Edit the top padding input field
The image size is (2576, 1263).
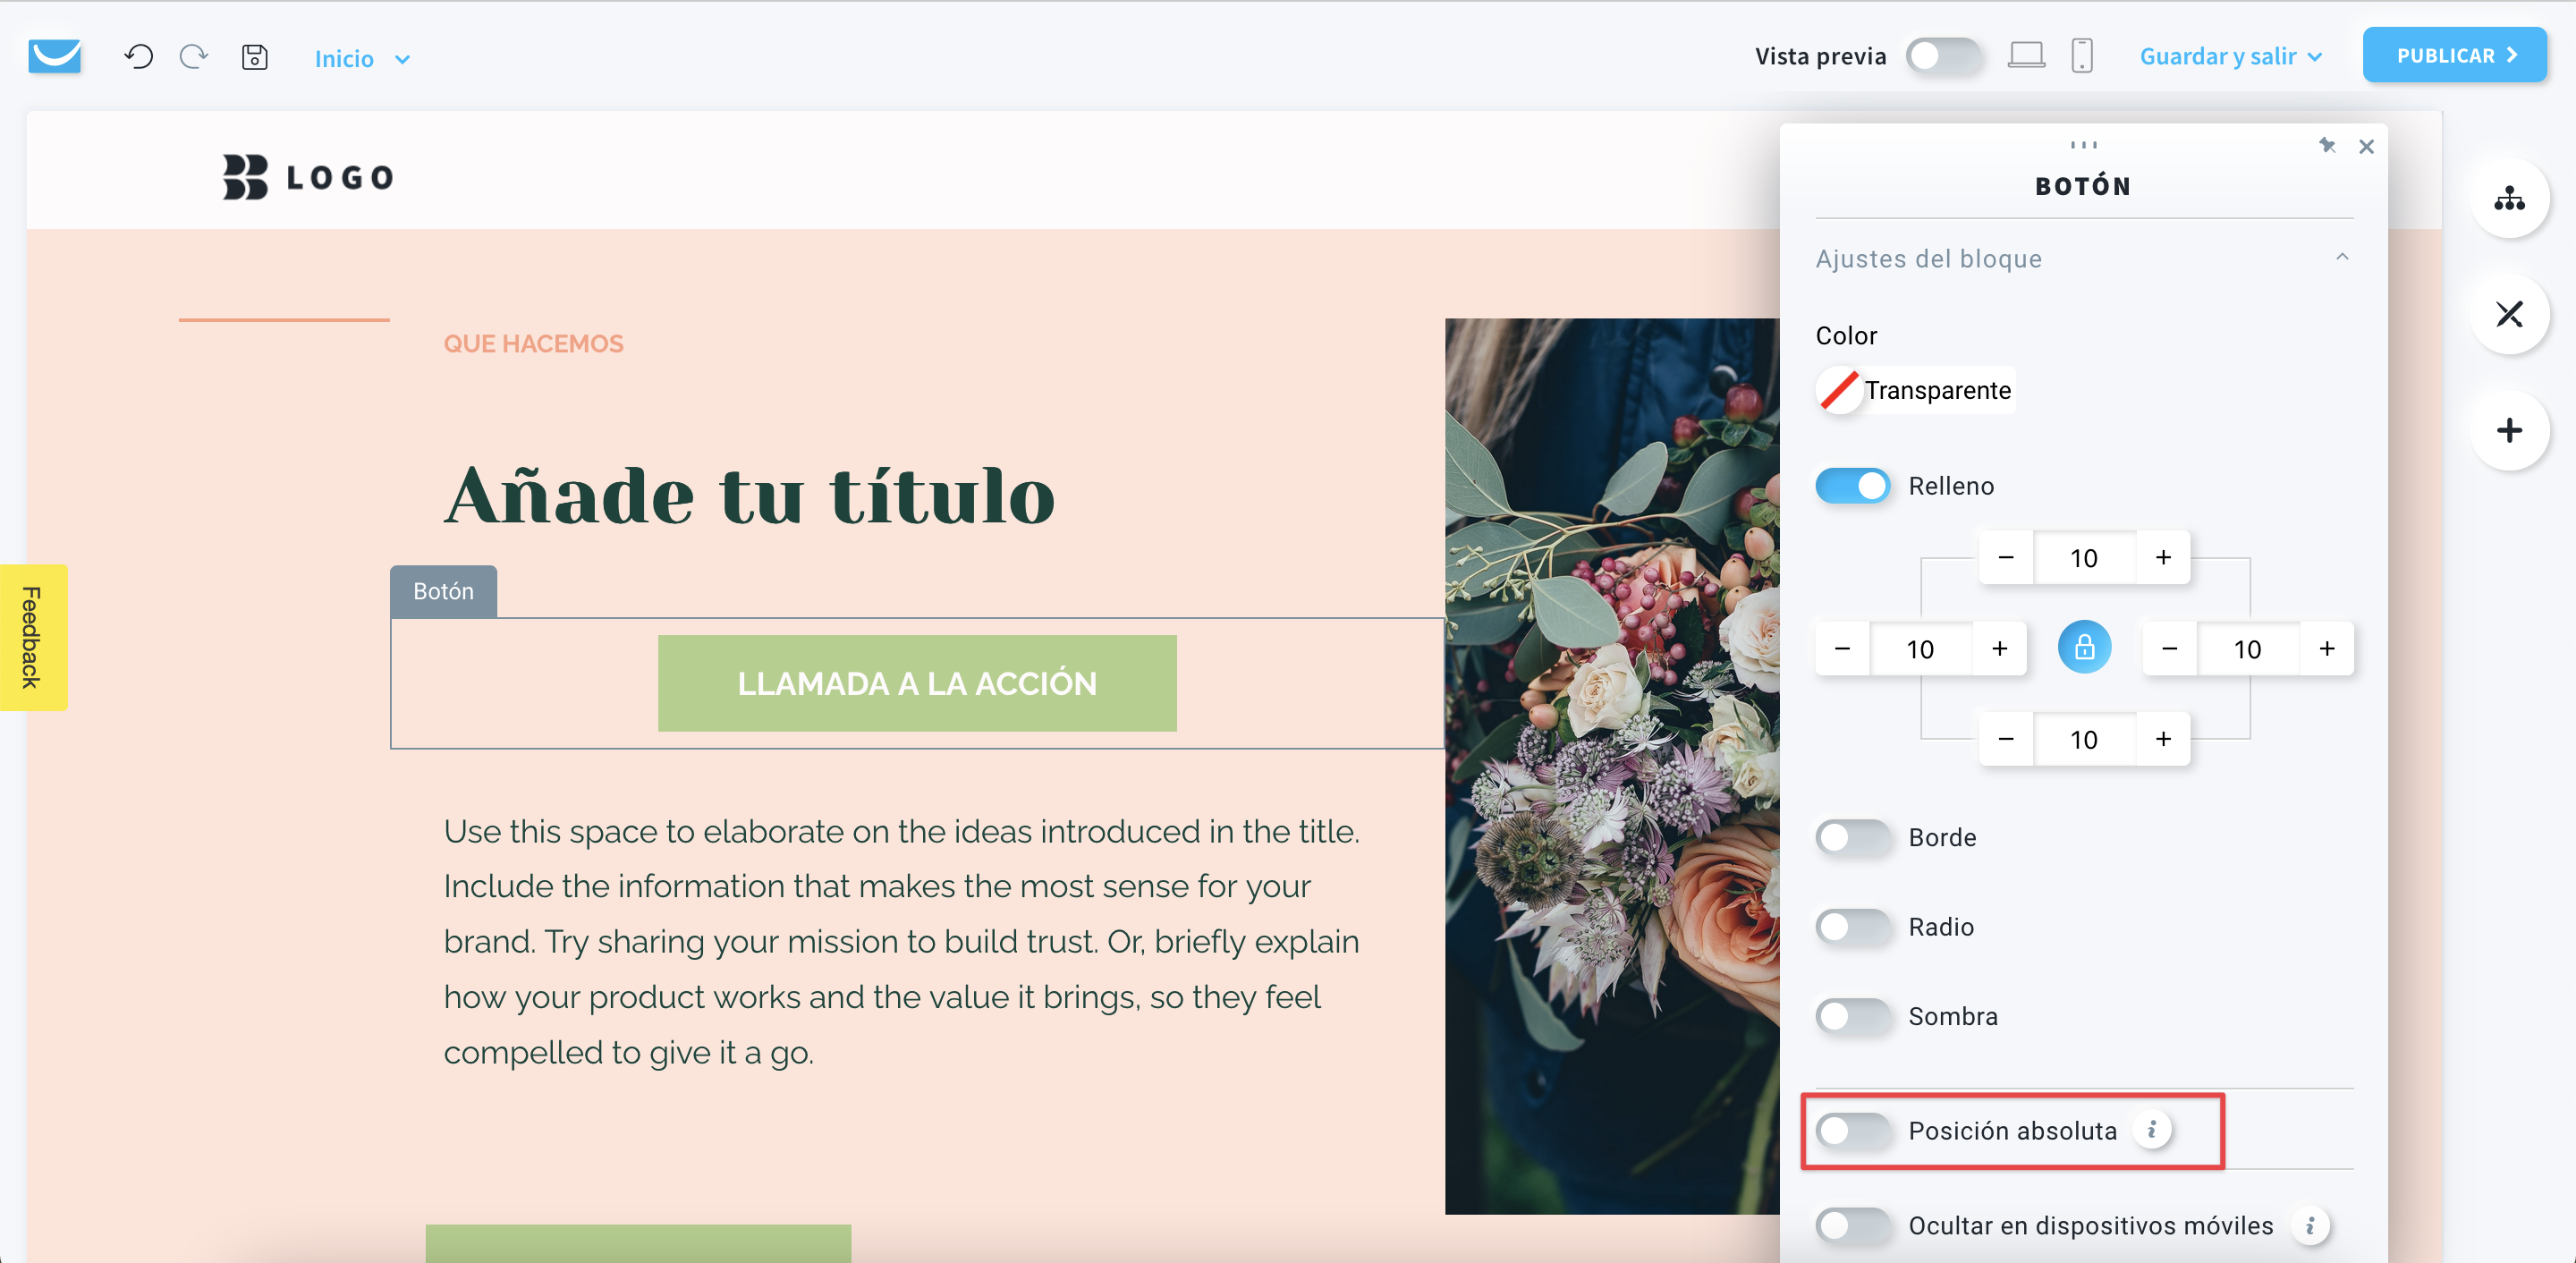[2084, 558]
